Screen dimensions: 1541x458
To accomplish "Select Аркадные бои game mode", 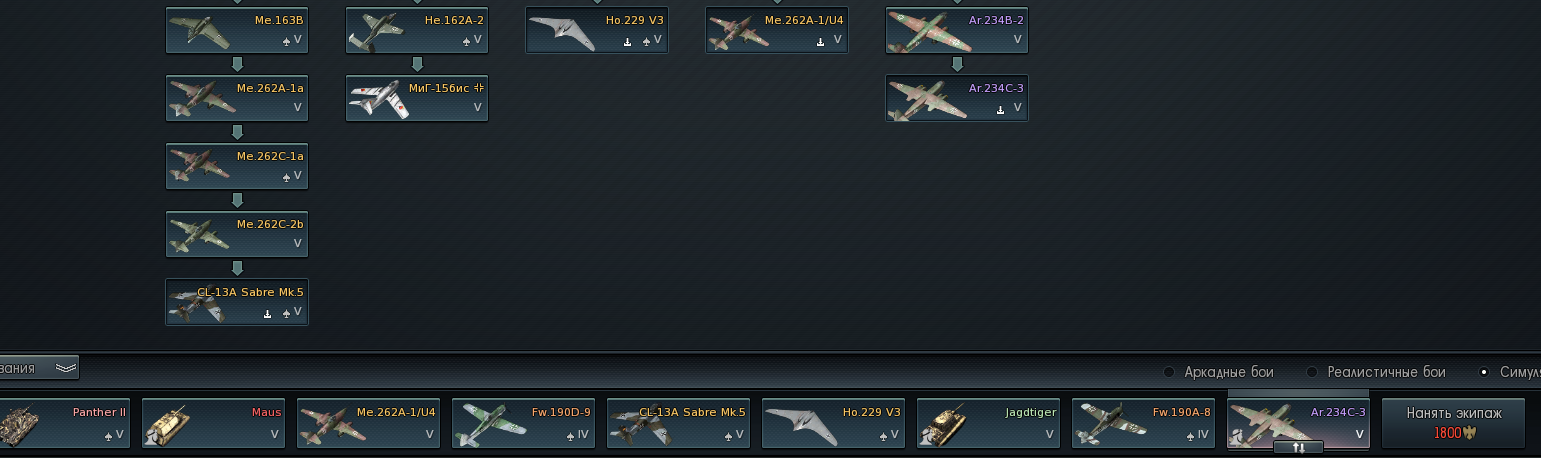I will [x=1220, y=372].
